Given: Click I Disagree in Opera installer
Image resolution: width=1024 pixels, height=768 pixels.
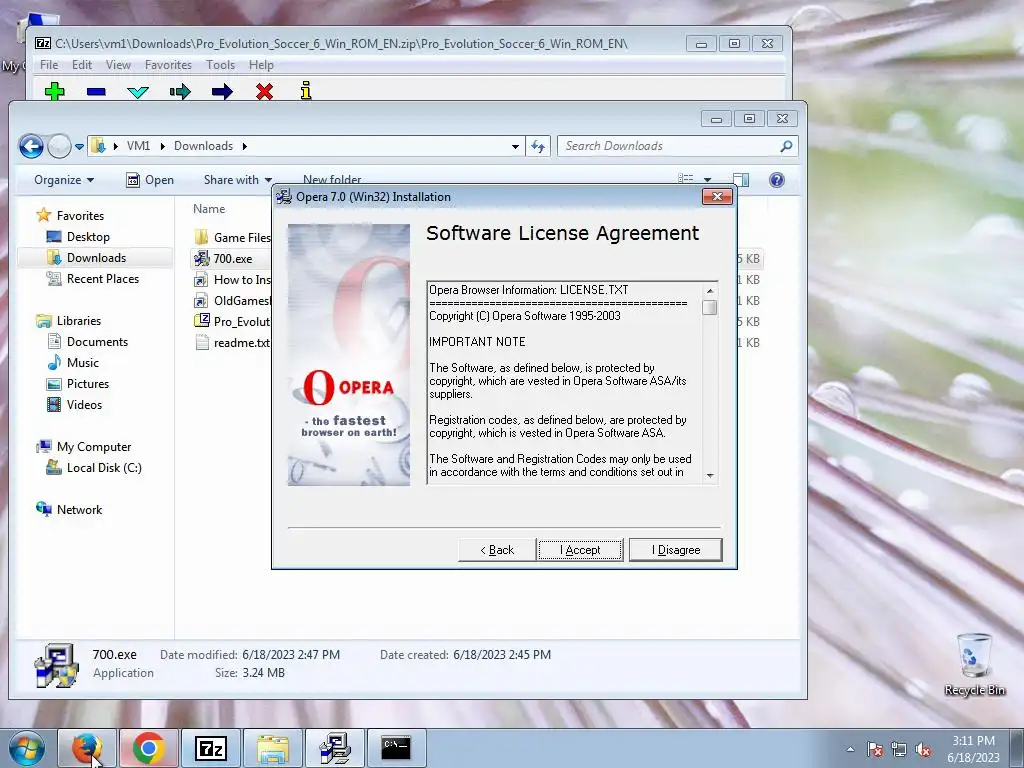Looking at the screenshot, I should click(x=676, y=550).
